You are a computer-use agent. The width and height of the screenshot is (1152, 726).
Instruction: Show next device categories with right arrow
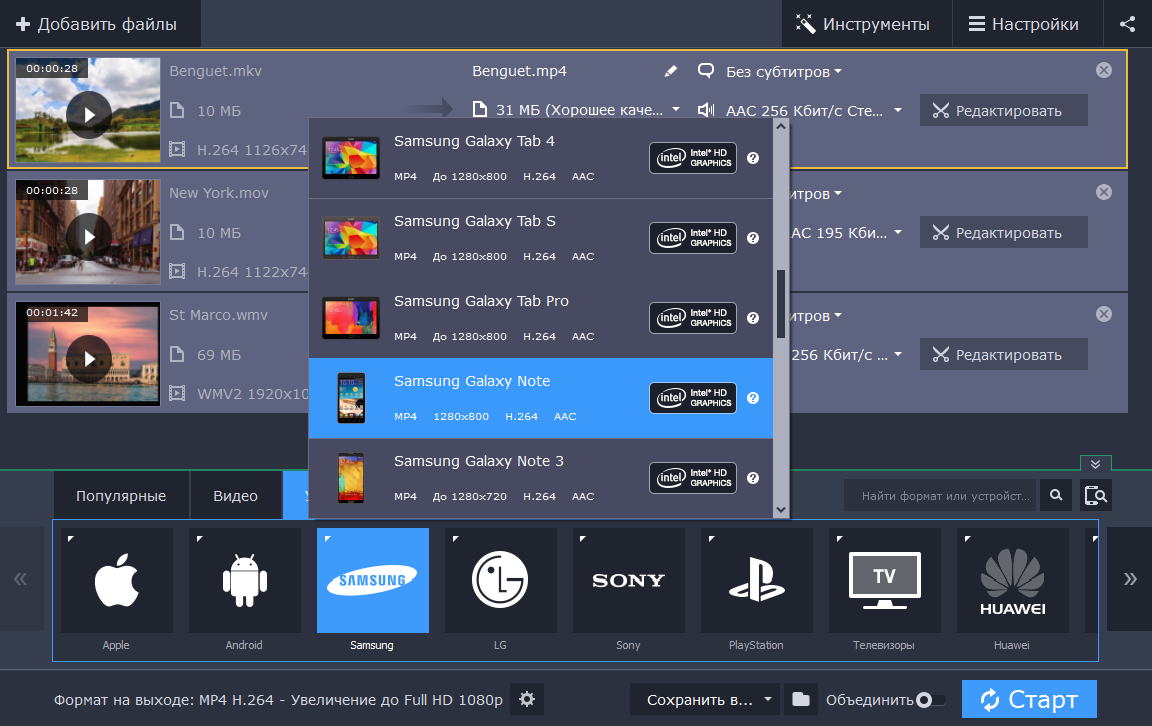(x=1130, y=579)
